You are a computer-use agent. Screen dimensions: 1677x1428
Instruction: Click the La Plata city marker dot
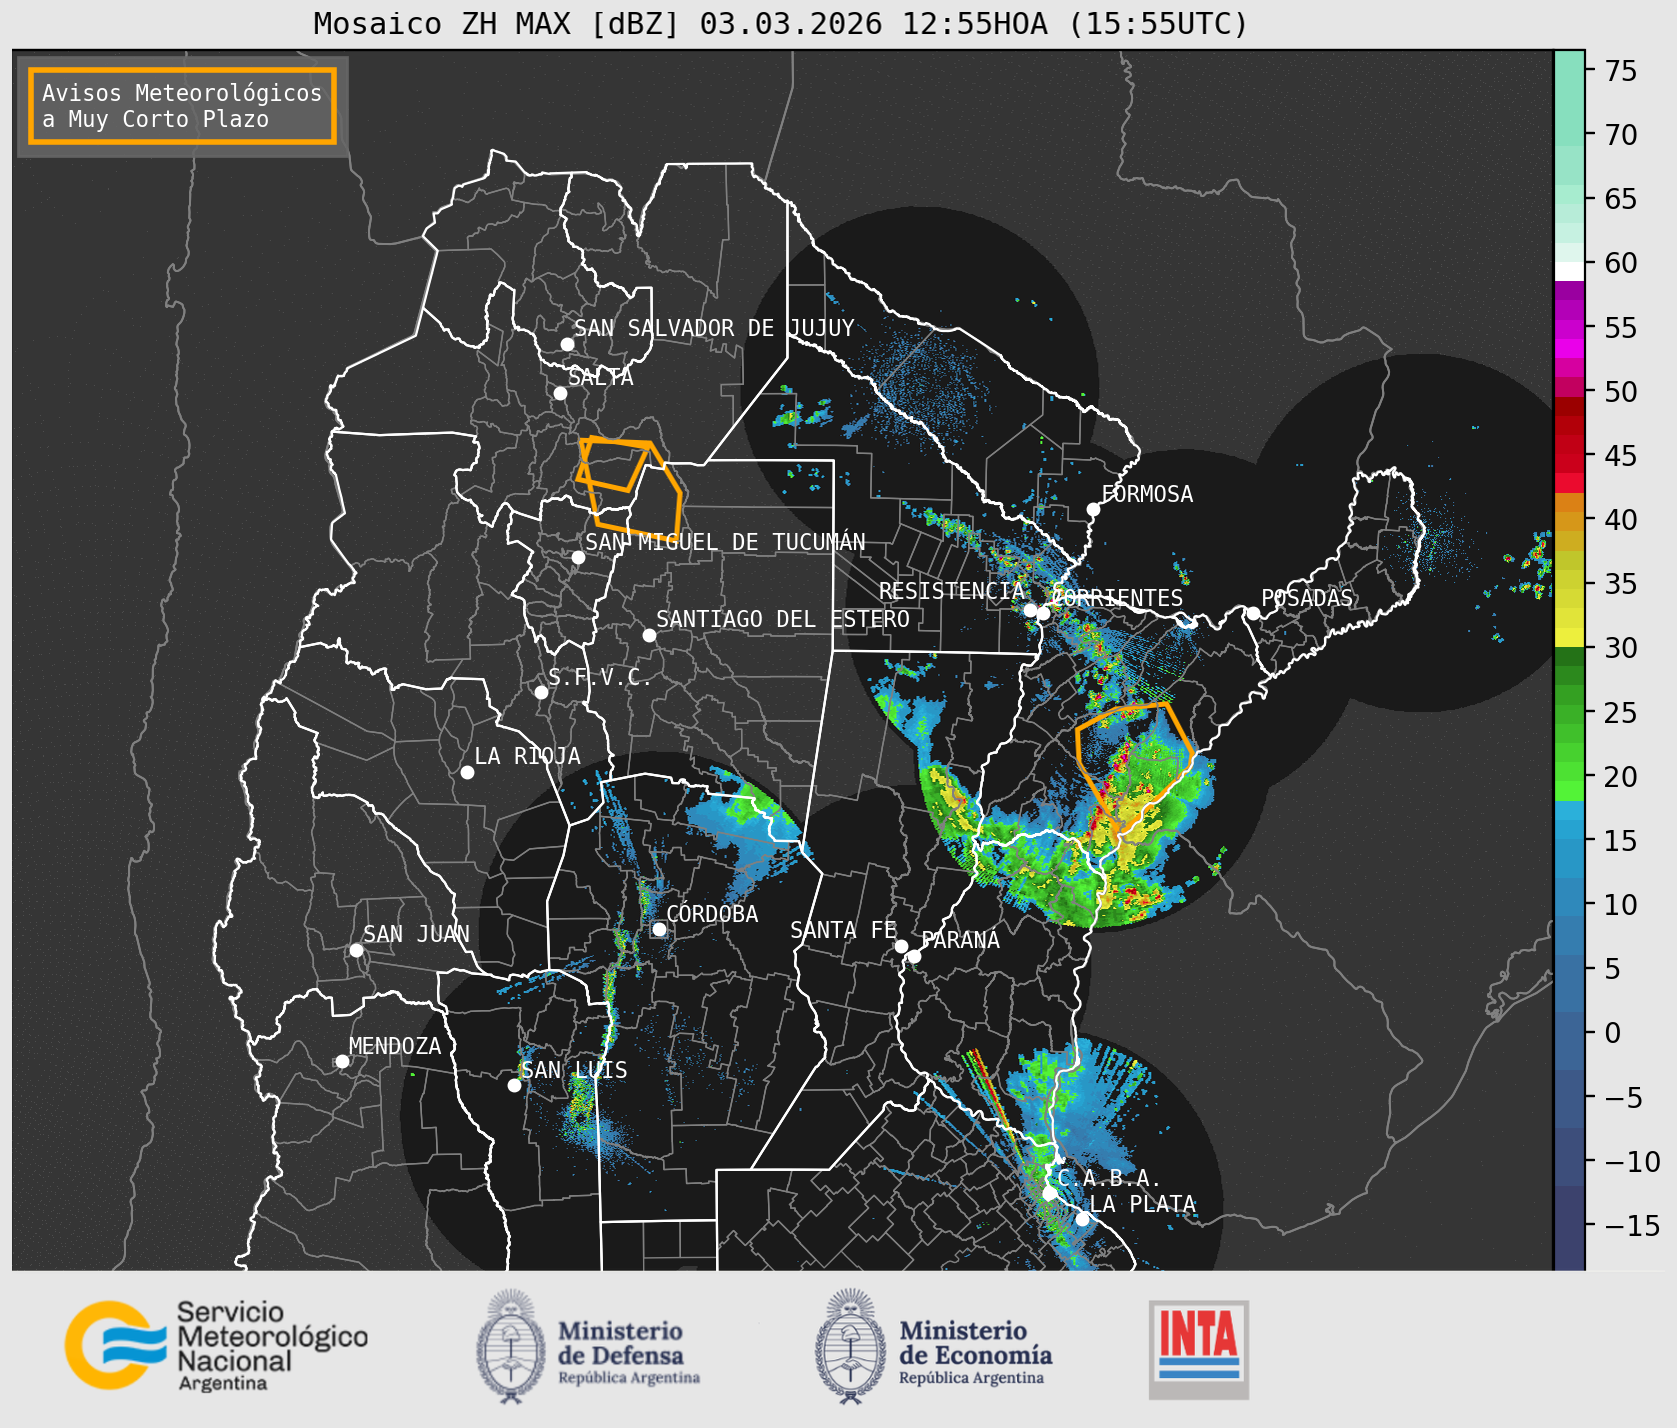(x=1082, y=1219)
